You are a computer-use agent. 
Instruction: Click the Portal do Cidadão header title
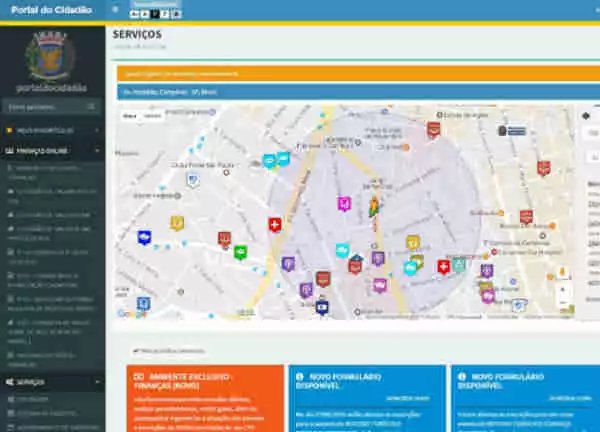(x=52, y=10)
